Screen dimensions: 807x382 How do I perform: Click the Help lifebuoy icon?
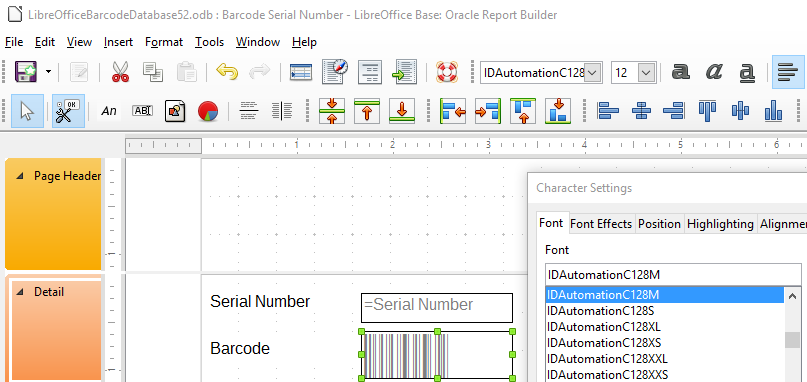coord(447,72)
